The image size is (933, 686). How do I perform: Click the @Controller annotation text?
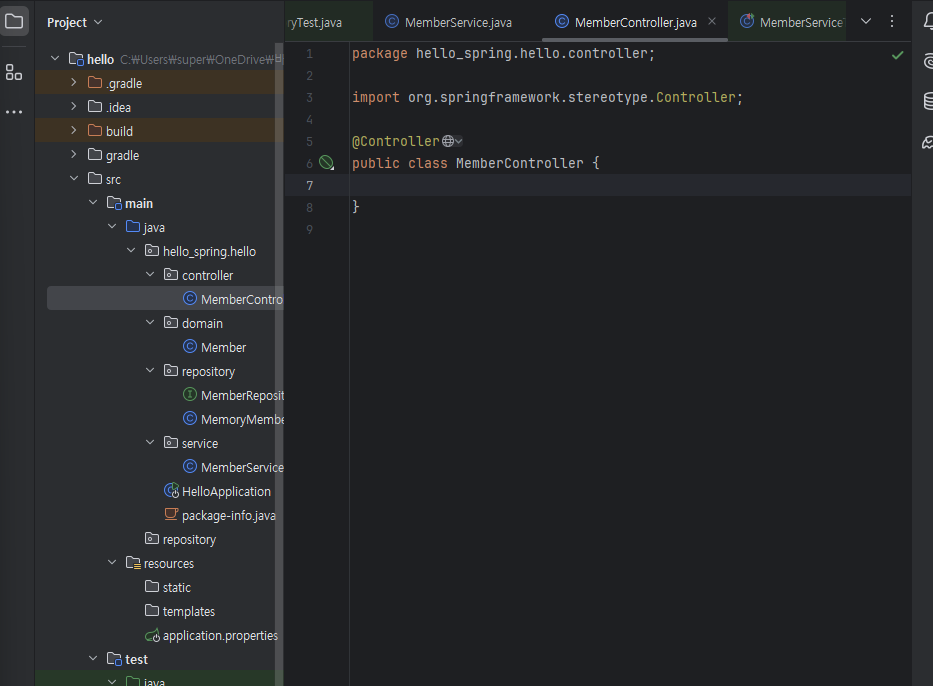396,141
